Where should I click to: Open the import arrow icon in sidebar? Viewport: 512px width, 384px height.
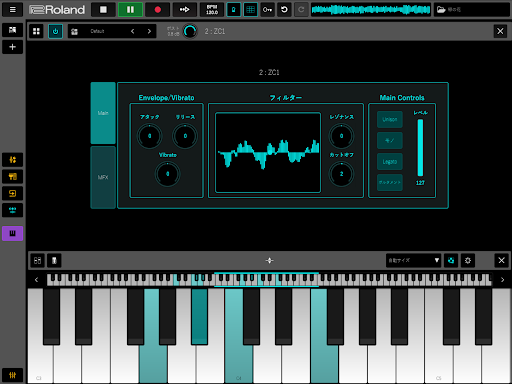12,193
